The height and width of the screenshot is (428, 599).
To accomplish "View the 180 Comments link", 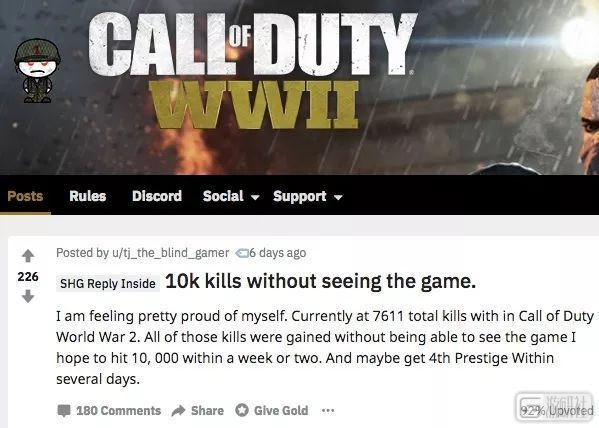I will coord(118,411).
